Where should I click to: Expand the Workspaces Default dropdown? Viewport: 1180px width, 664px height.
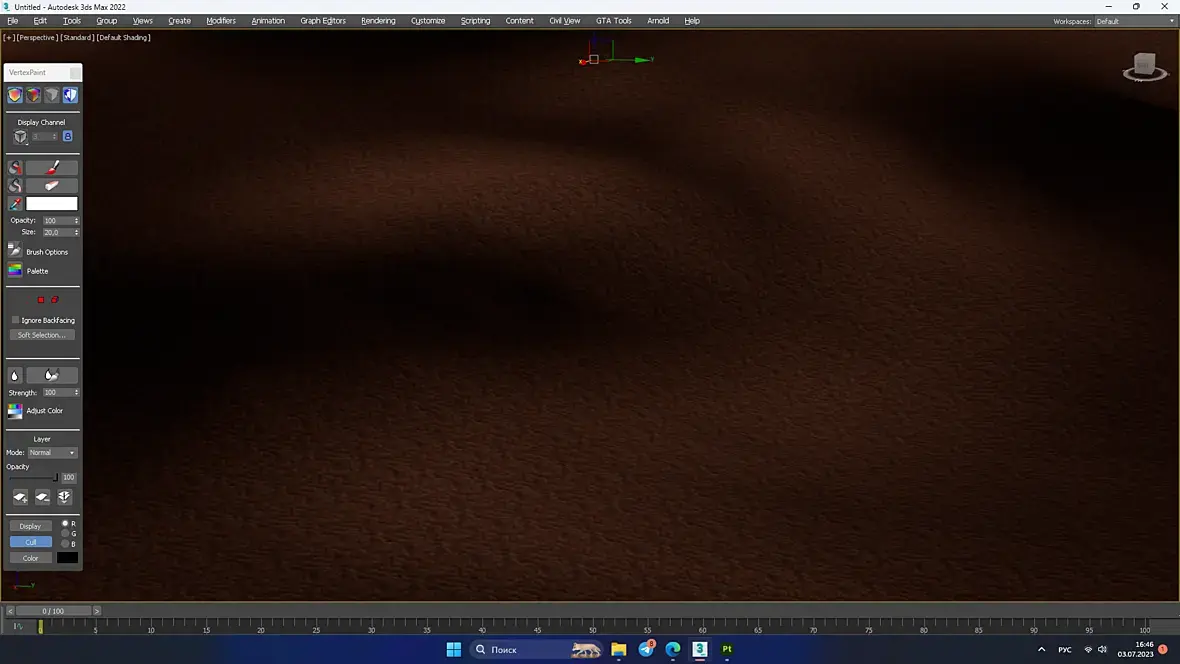[1134, 21]
